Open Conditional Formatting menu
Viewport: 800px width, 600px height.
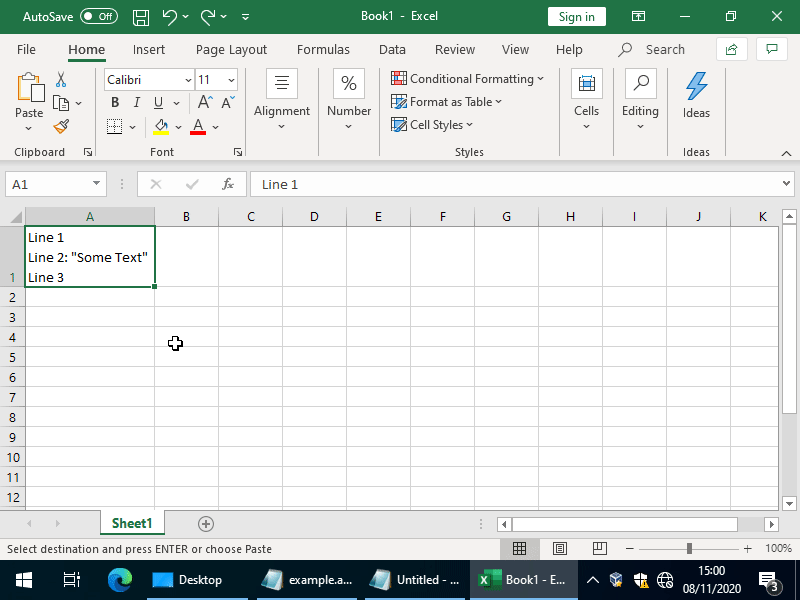pos(467,79)
